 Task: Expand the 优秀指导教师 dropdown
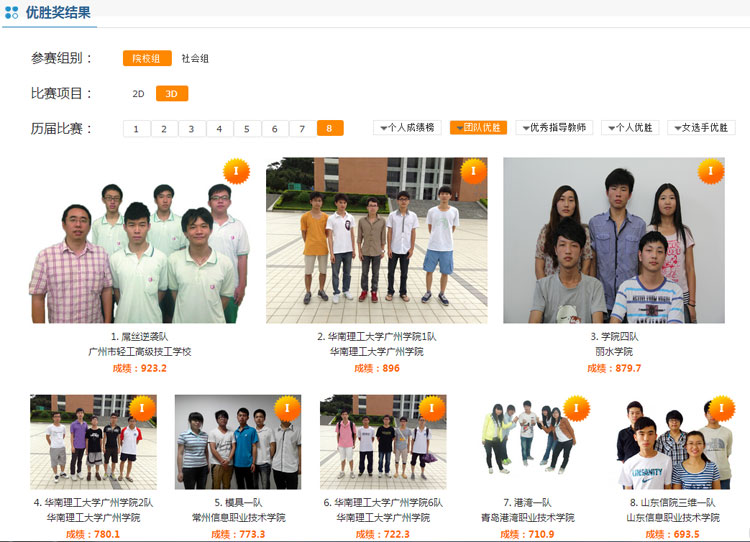point(554,128)
